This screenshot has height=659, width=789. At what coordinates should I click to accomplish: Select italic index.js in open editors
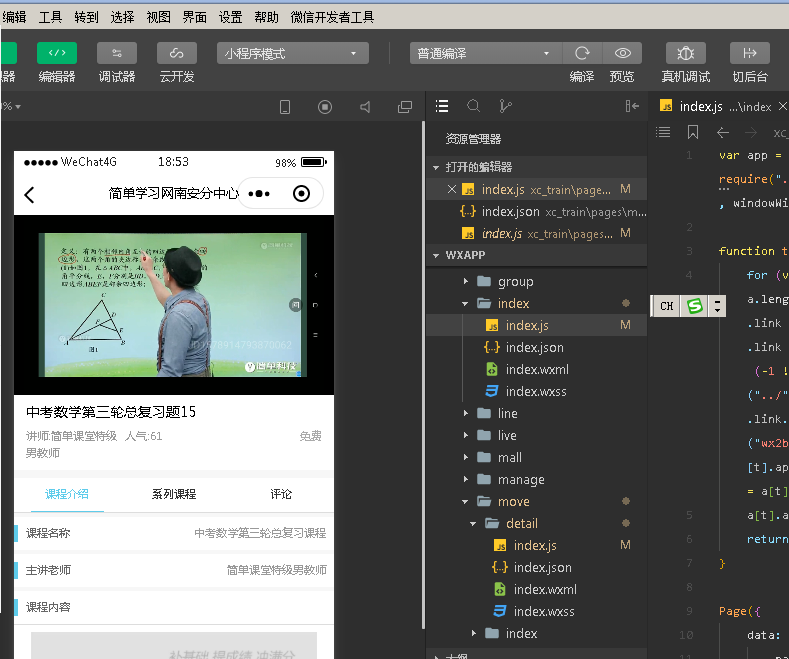pyautogui.click(x=536, y=233)
